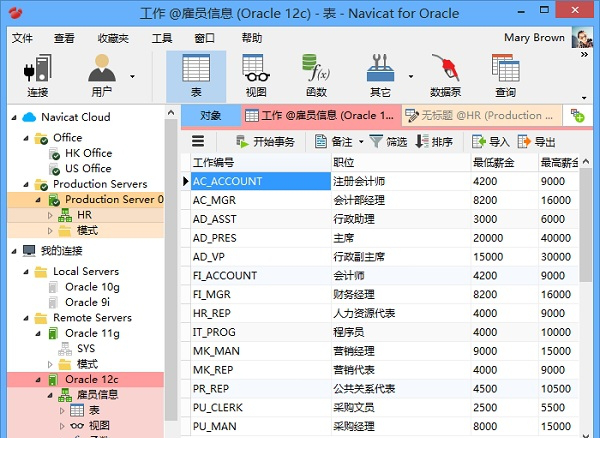Click the navigation tree vertical scrollbar
The height and width of the screenshot is (455, 600).
click(x=171, y=268)
